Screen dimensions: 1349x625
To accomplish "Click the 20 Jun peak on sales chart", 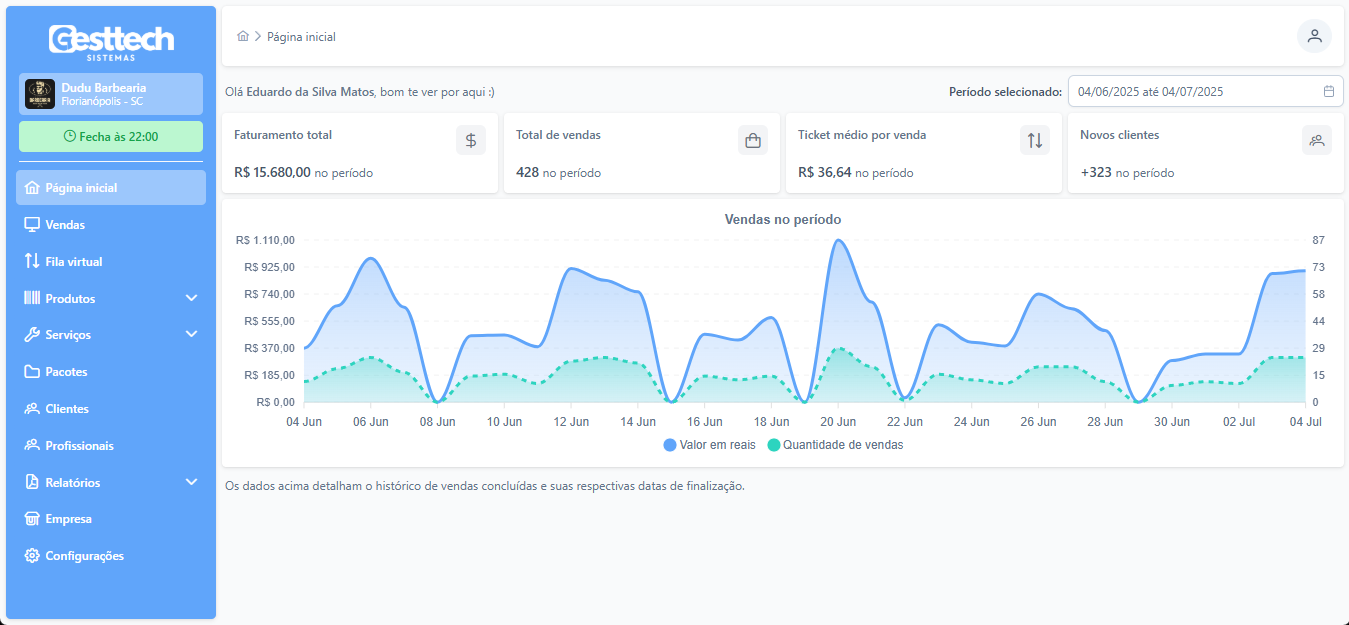I will (x=838, y=241).
